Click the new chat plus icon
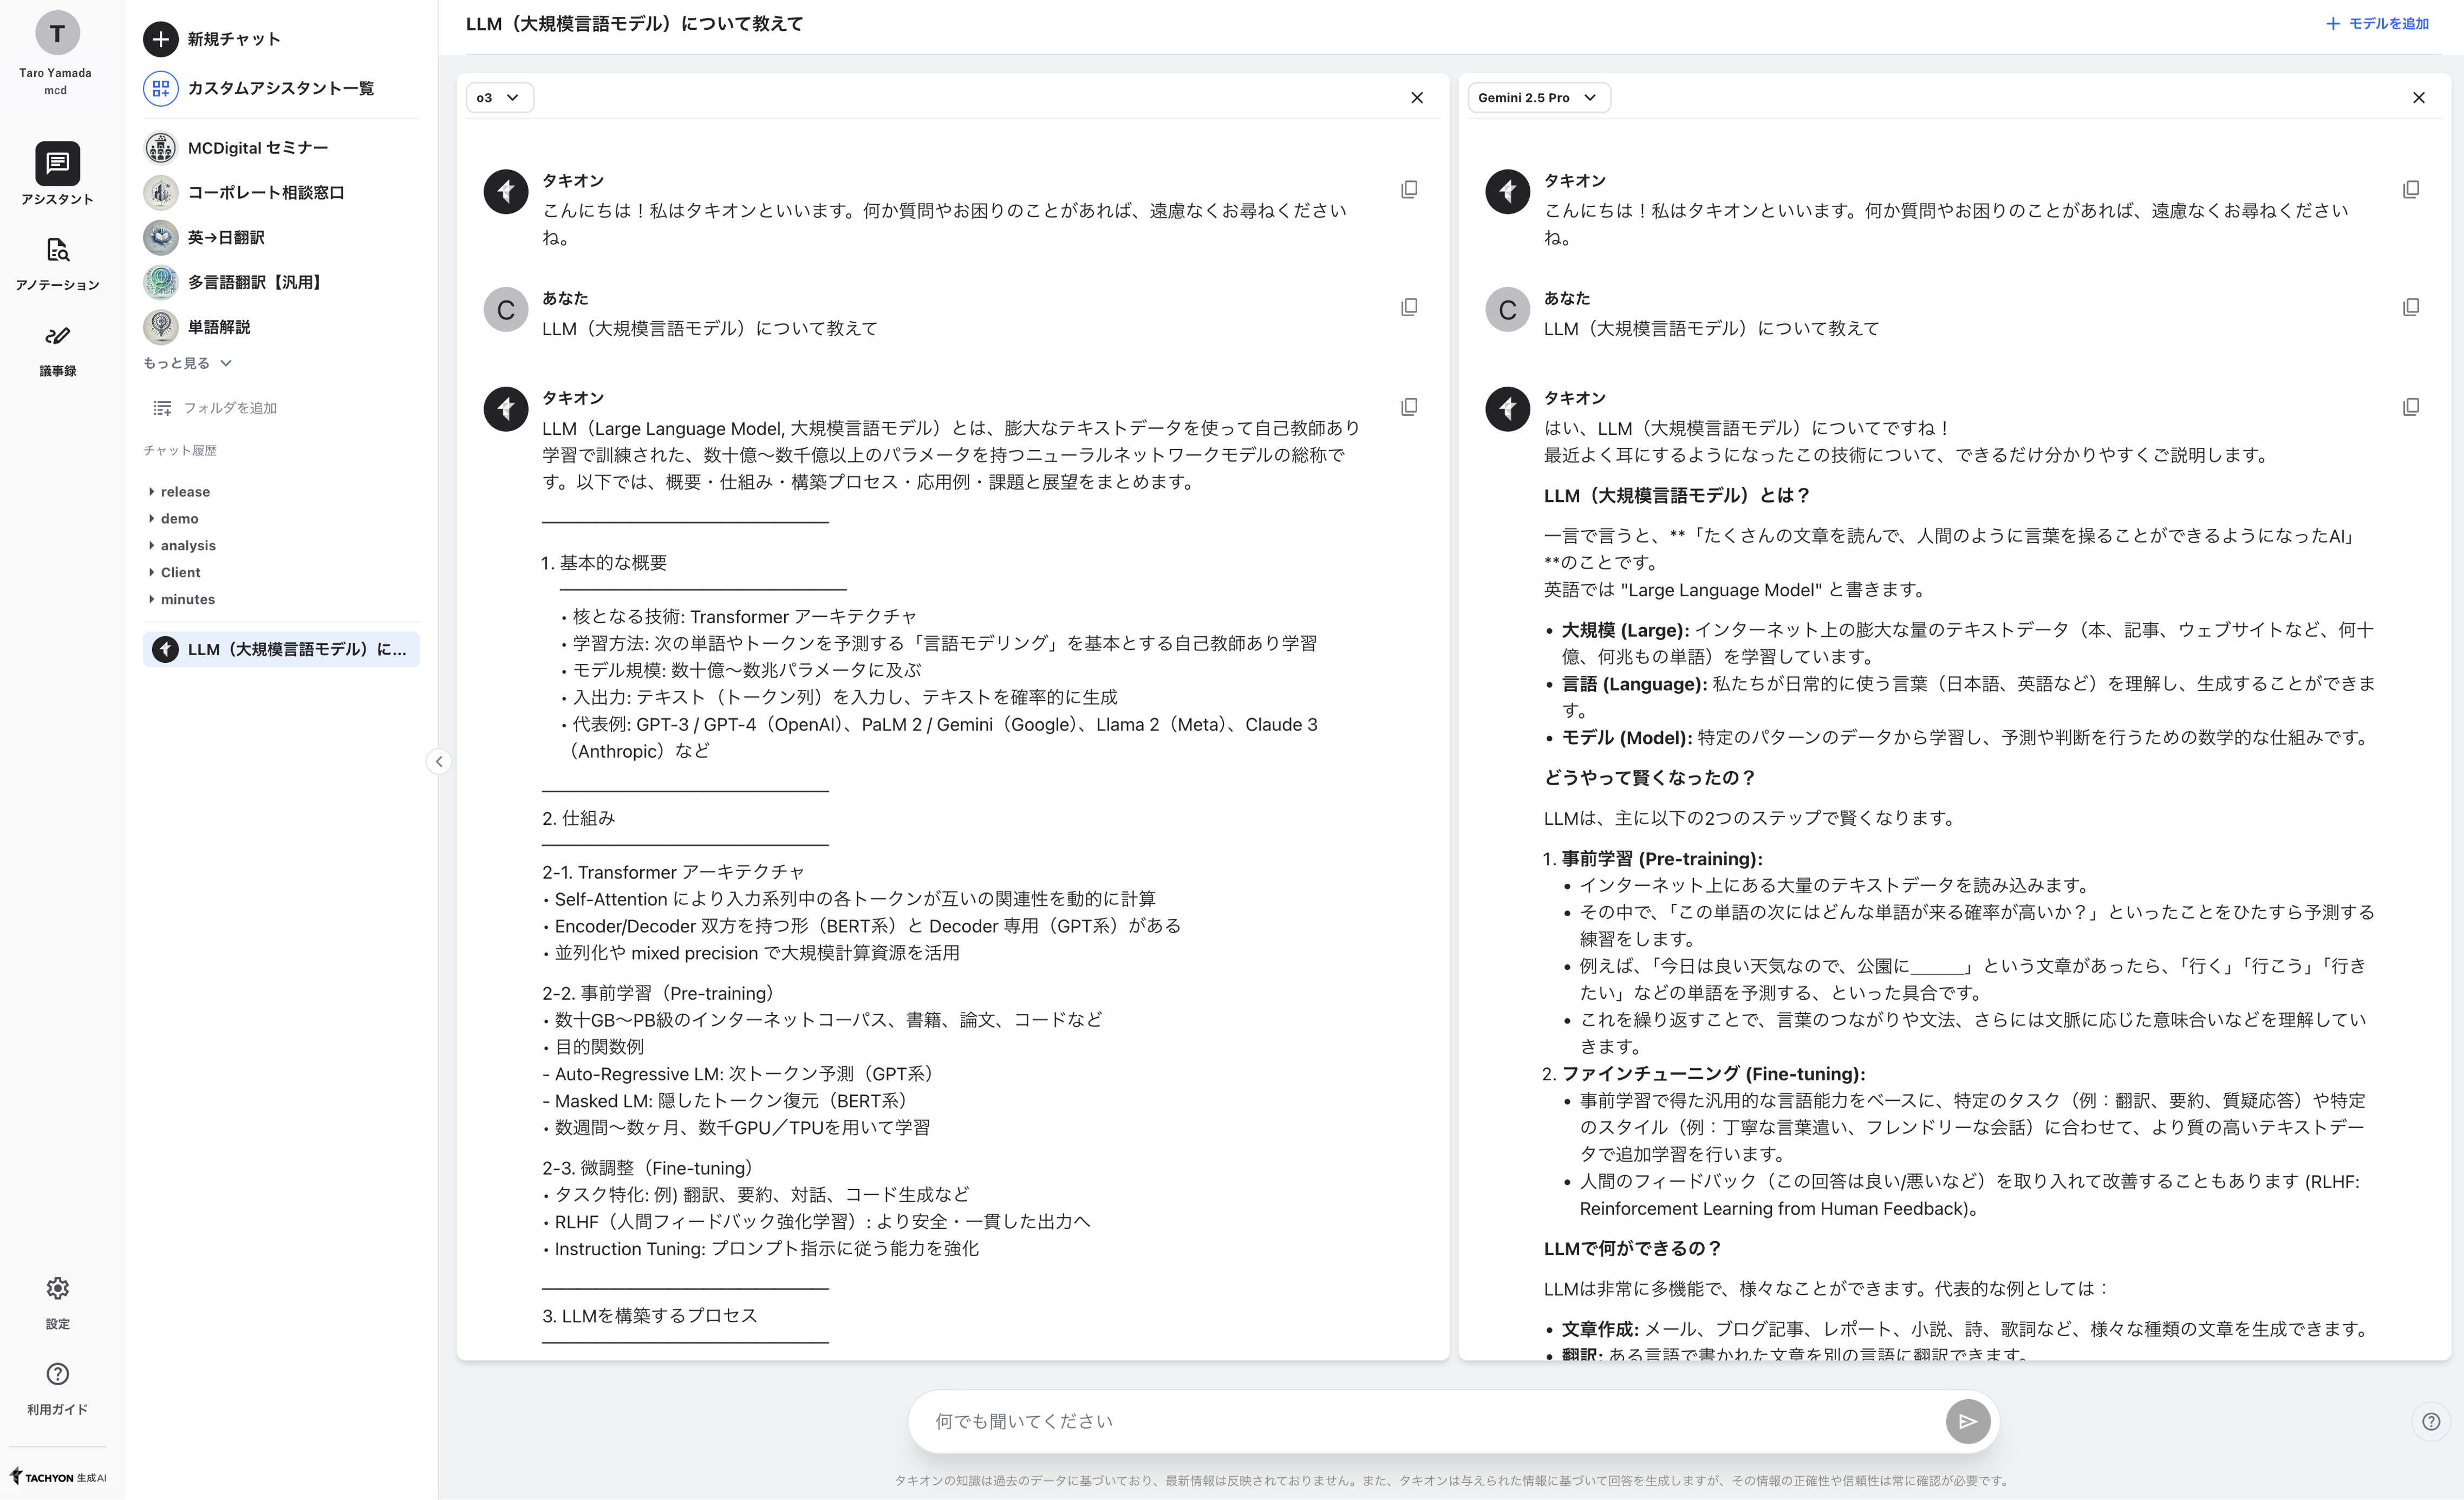This screenshot has width=2464, height=1500. pos(160,39)
